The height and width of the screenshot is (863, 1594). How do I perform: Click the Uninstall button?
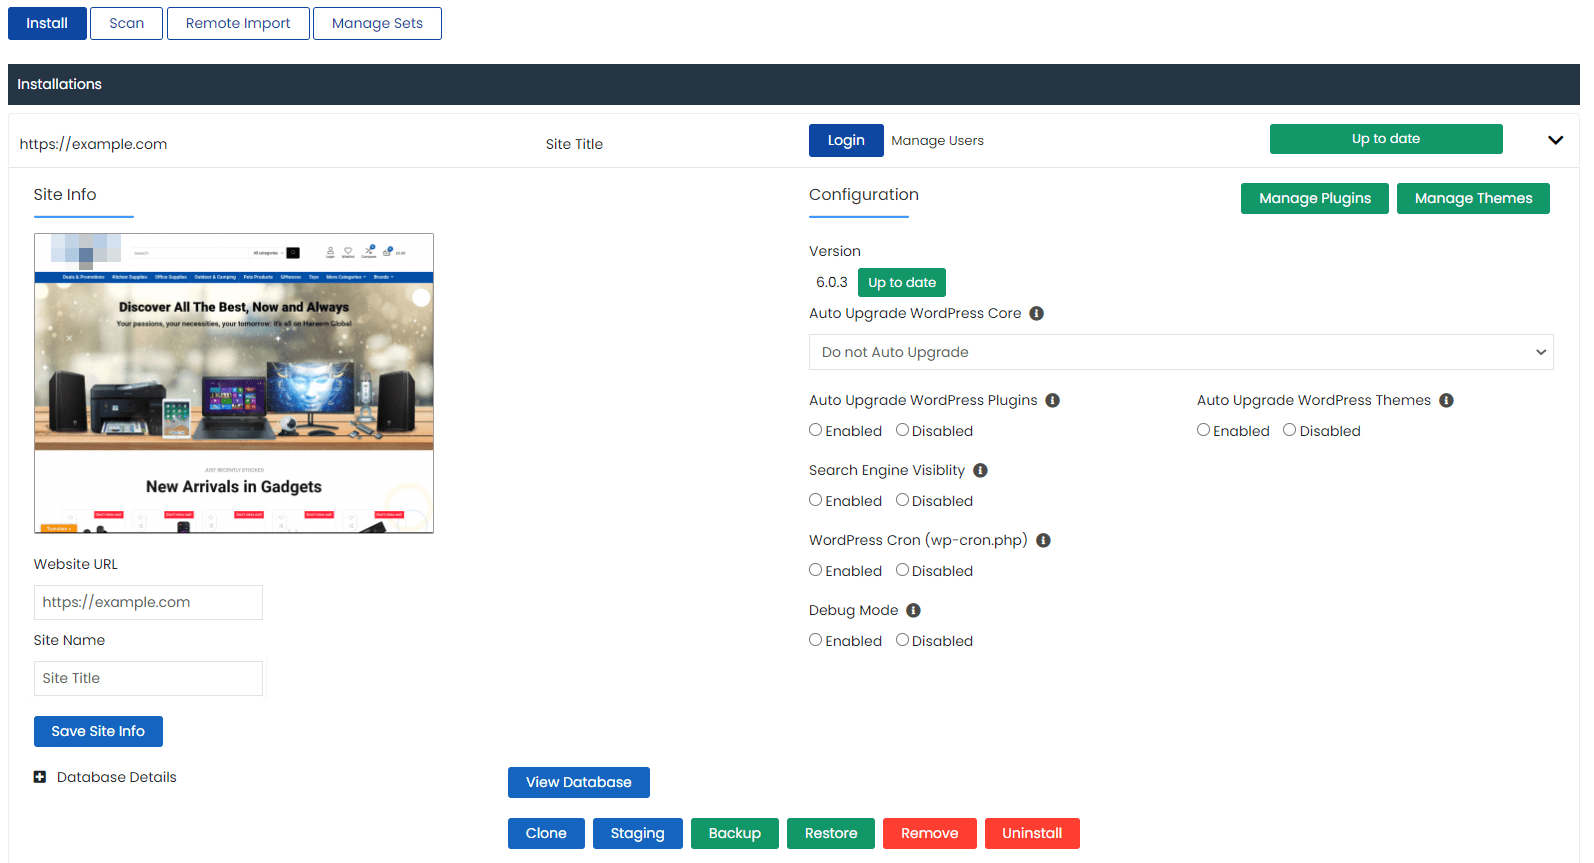point(1032,833)
